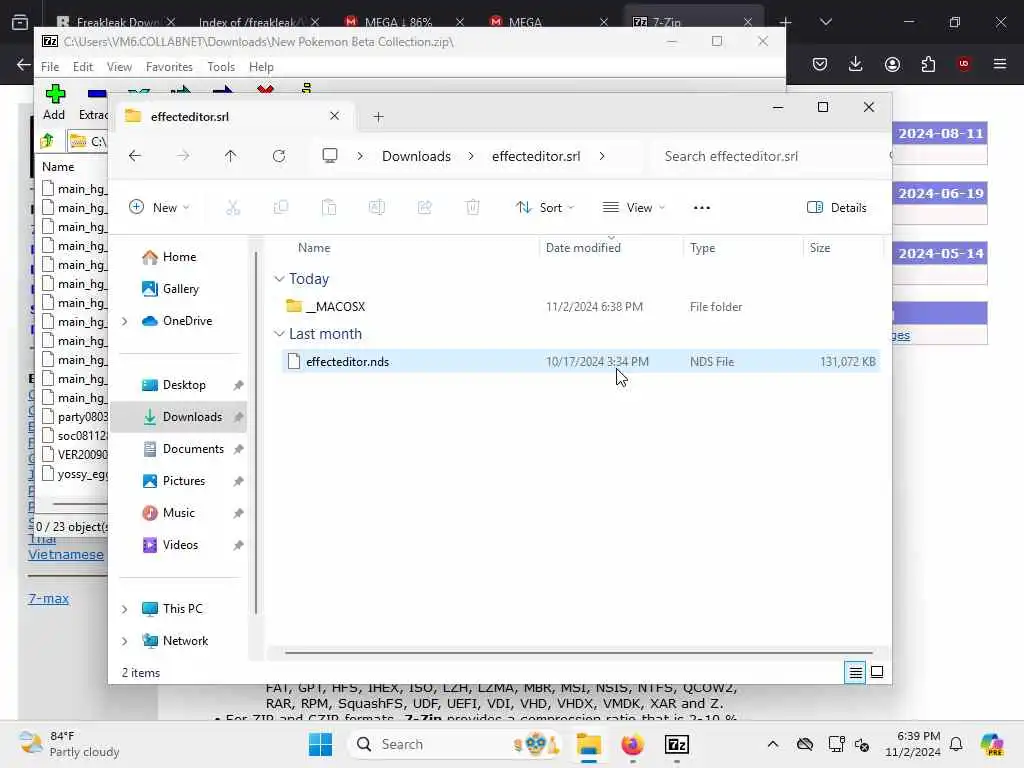Toggle the Details pane button

pos(837,208)
